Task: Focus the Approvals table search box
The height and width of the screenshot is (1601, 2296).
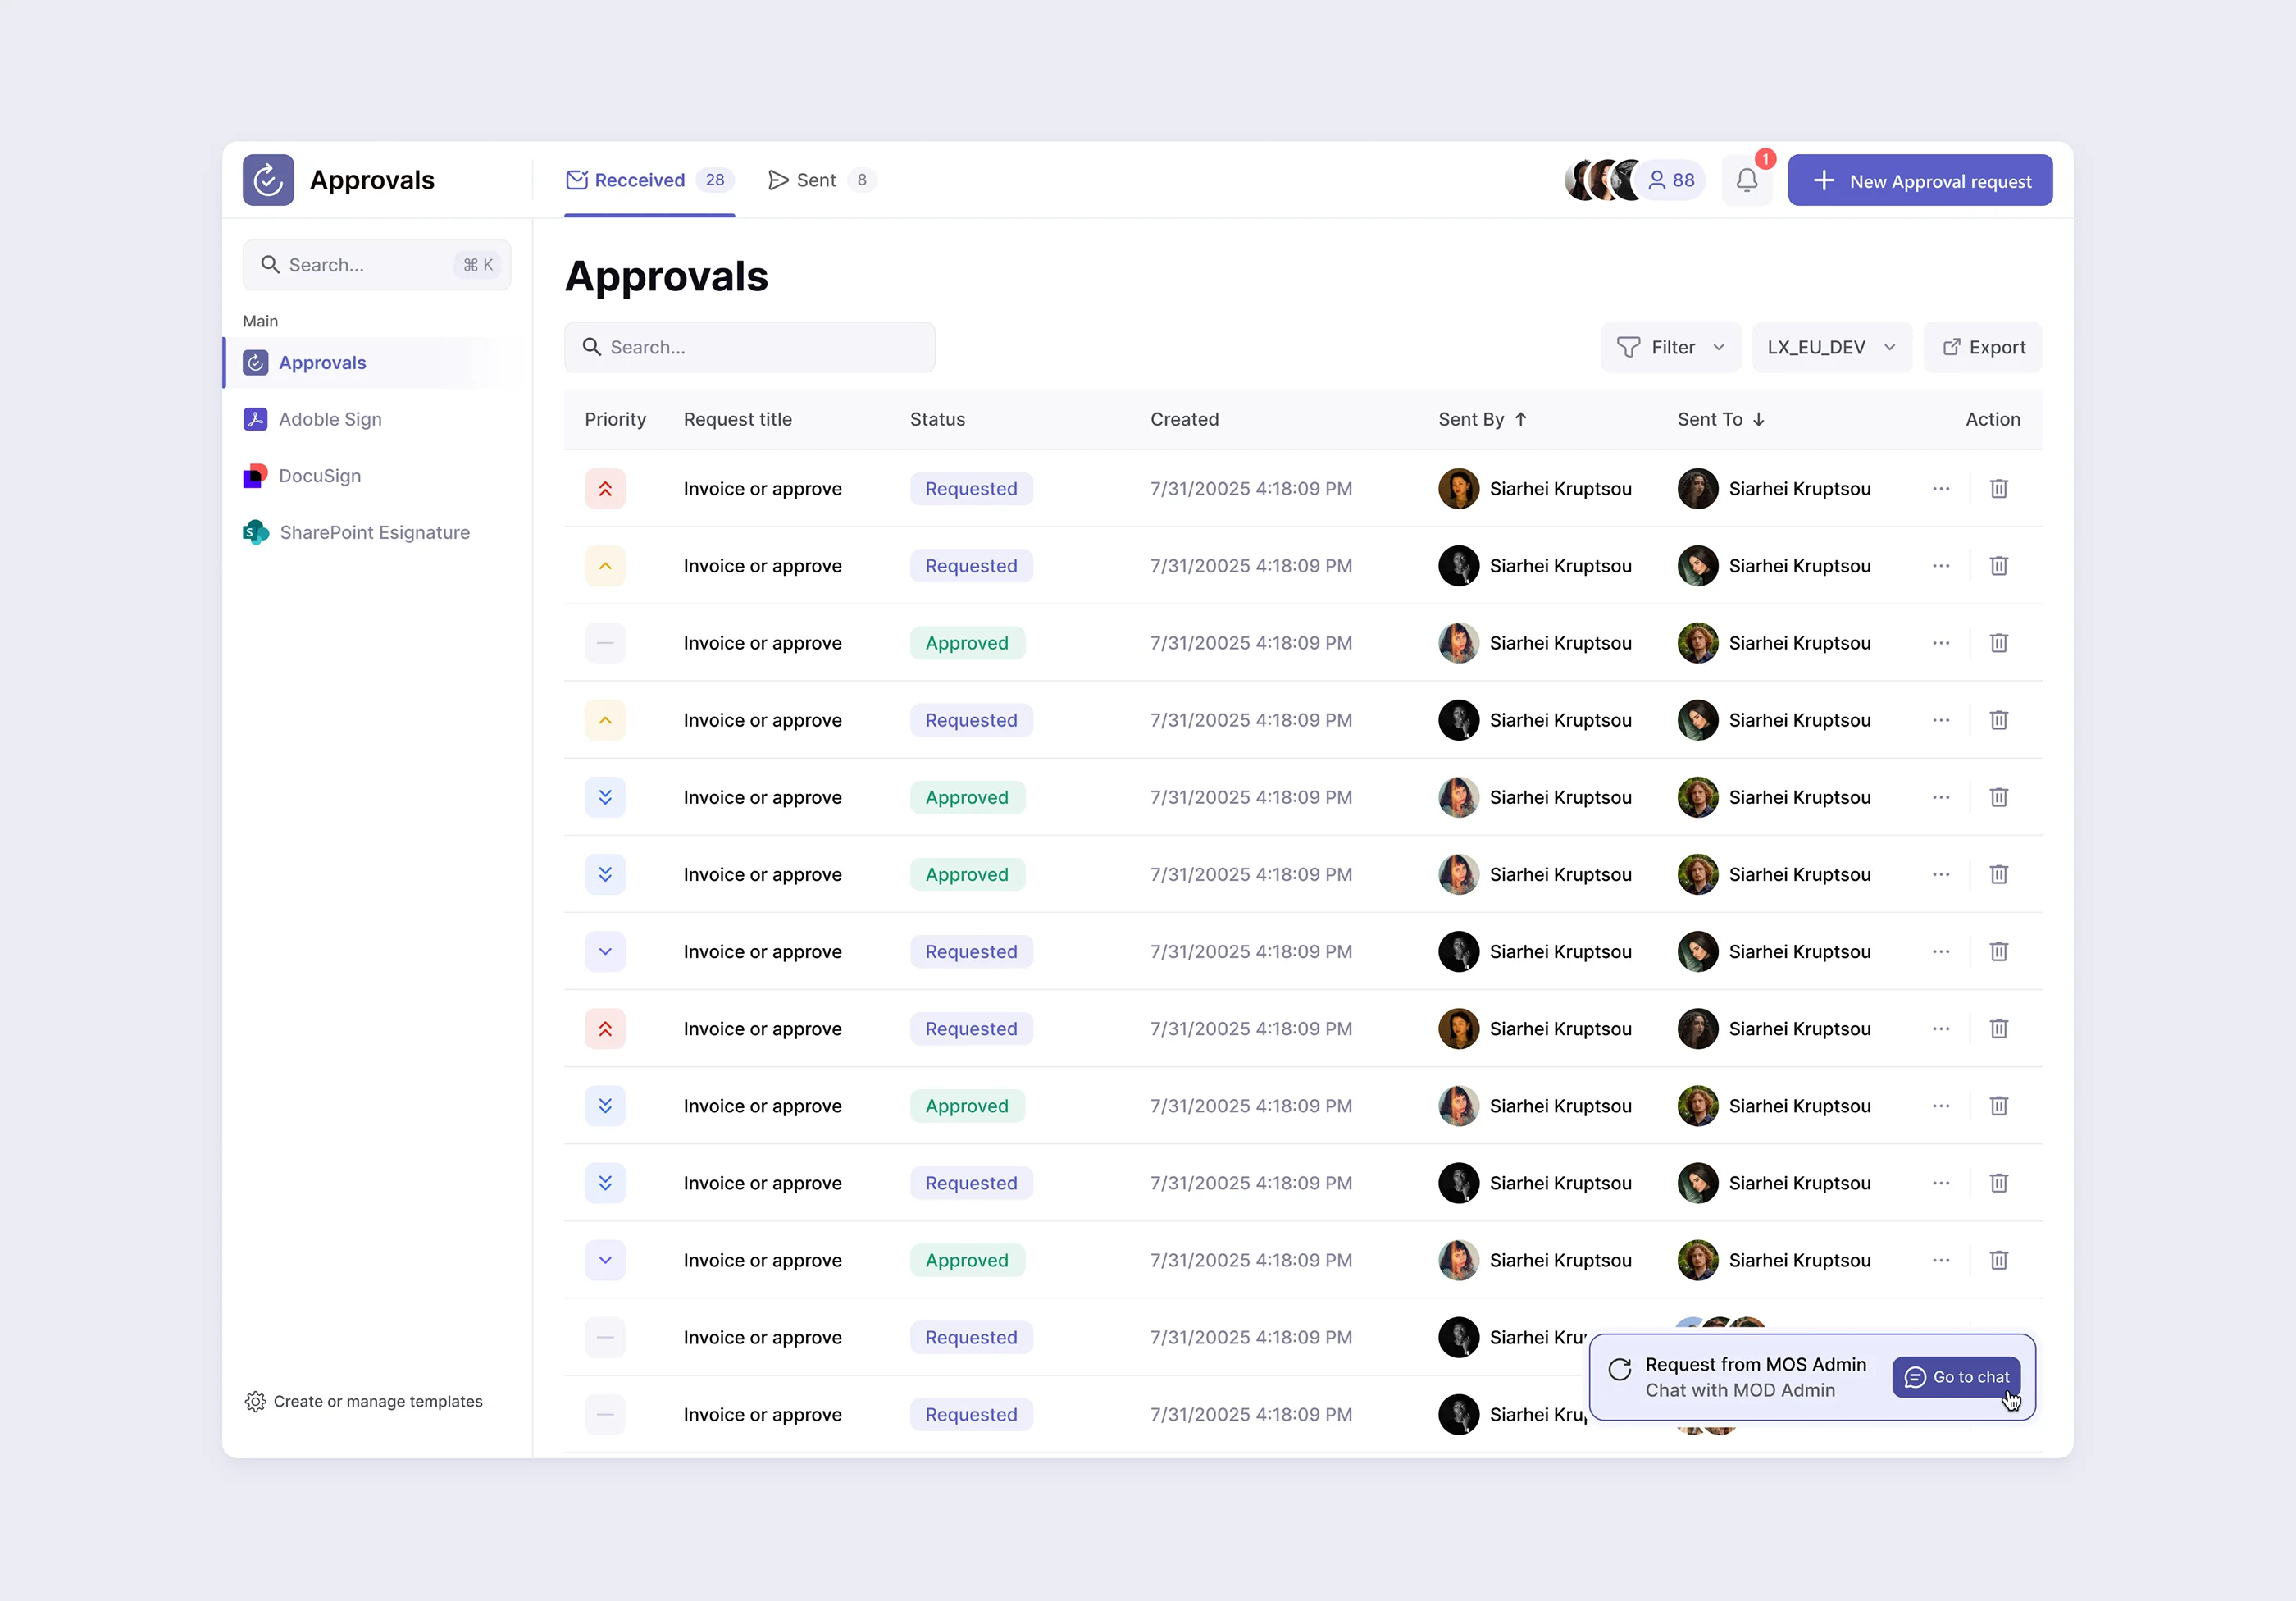Action: pyautogui.click(x=749, y=347)
